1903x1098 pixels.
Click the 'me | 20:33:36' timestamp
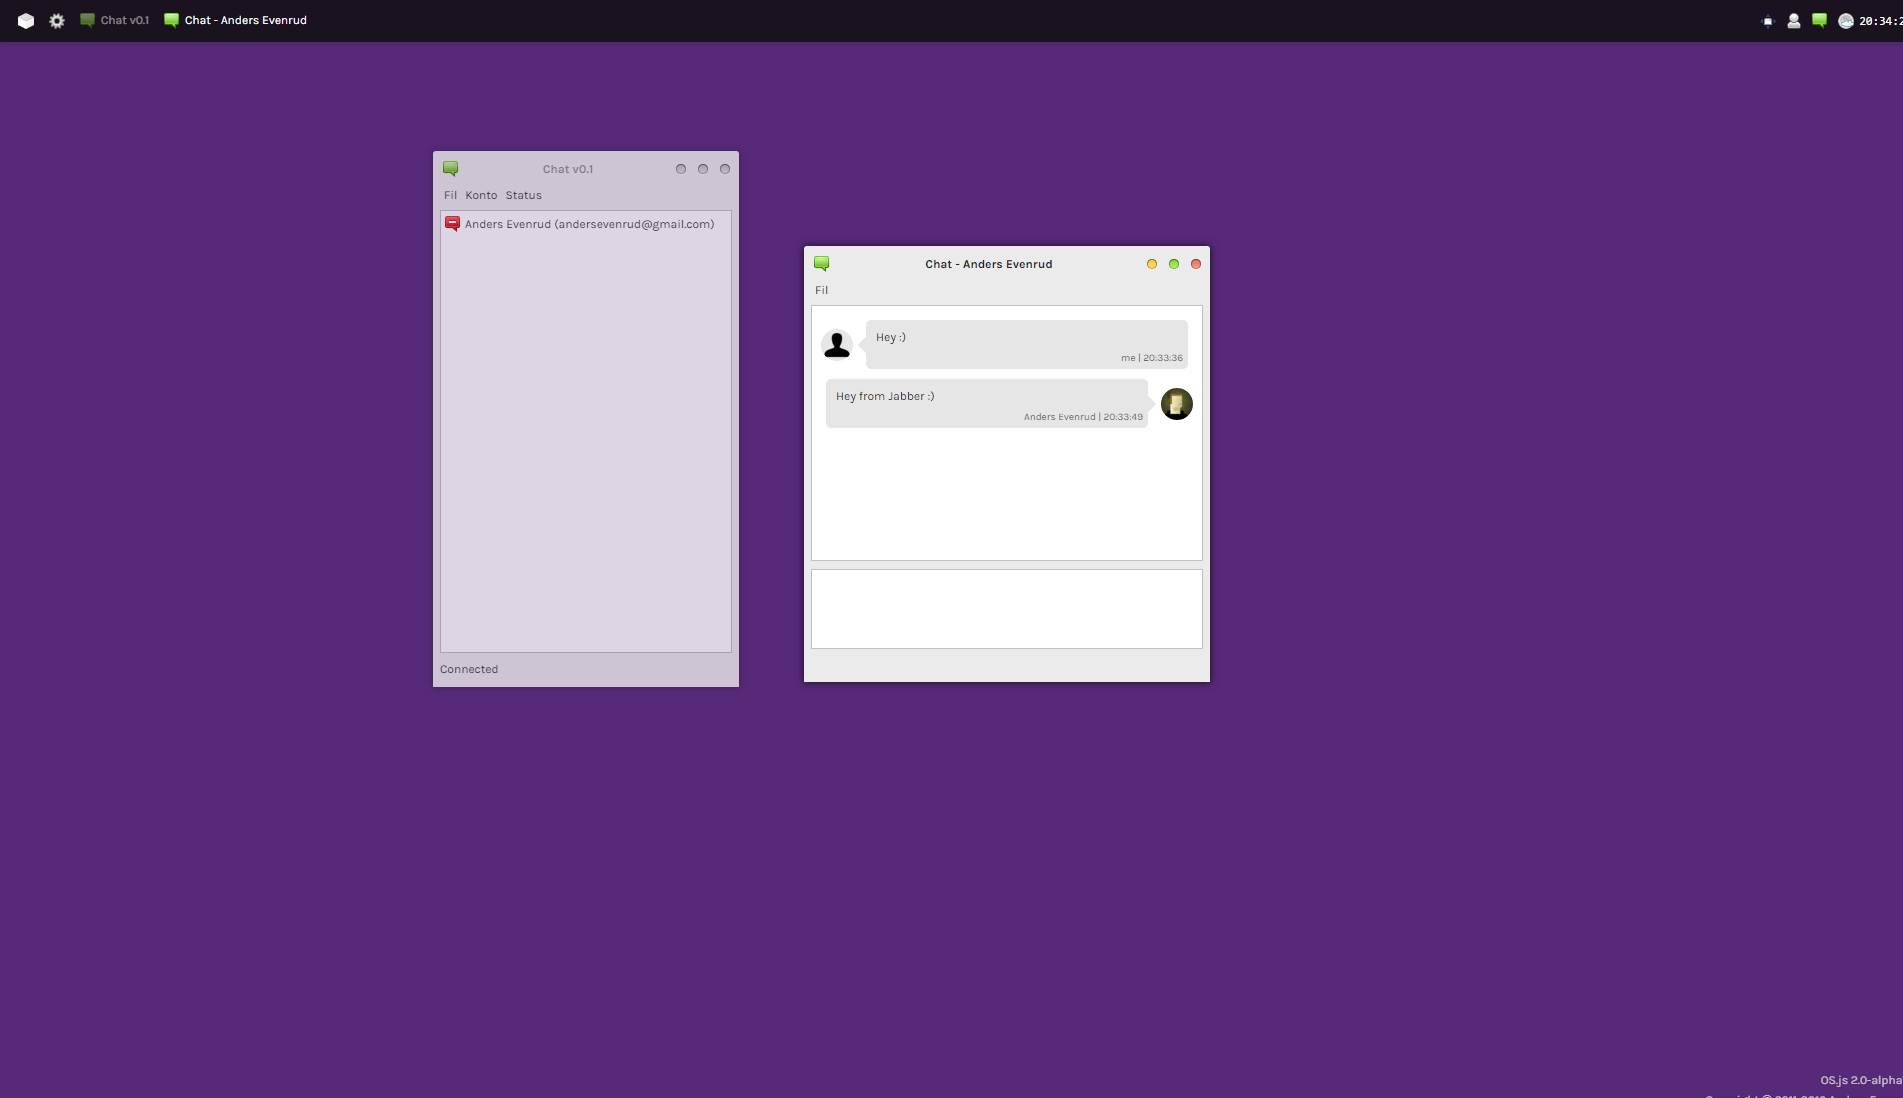click(x=1152, y=358)
